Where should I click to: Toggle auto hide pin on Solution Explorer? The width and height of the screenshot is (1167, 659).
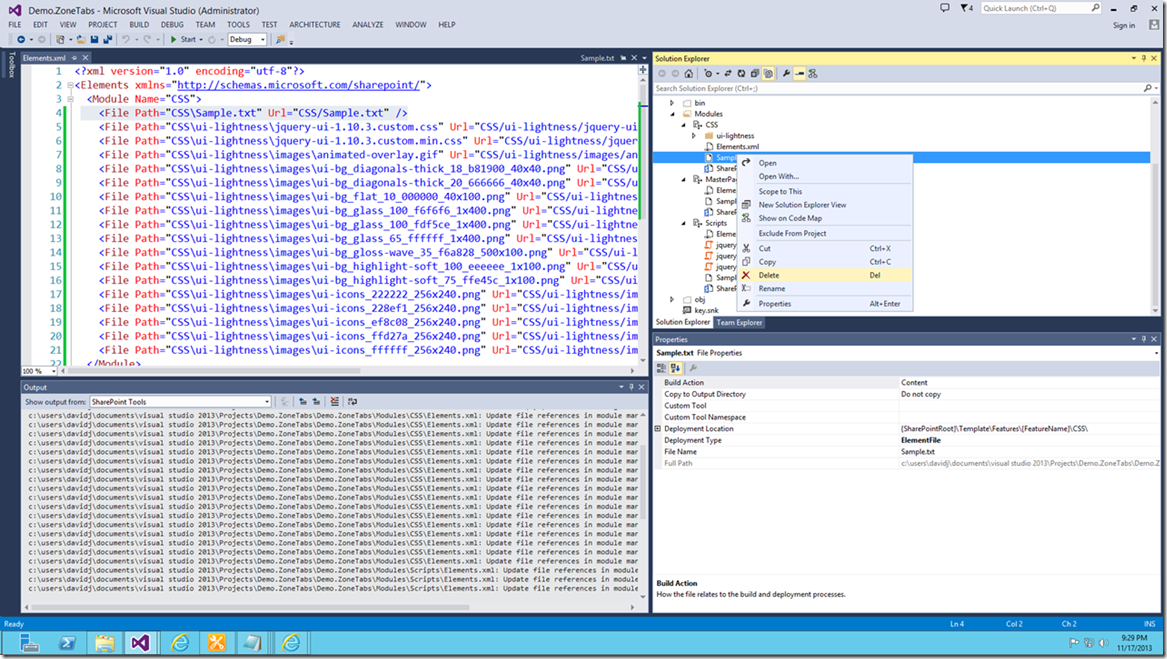click(x=1144, y=58)
